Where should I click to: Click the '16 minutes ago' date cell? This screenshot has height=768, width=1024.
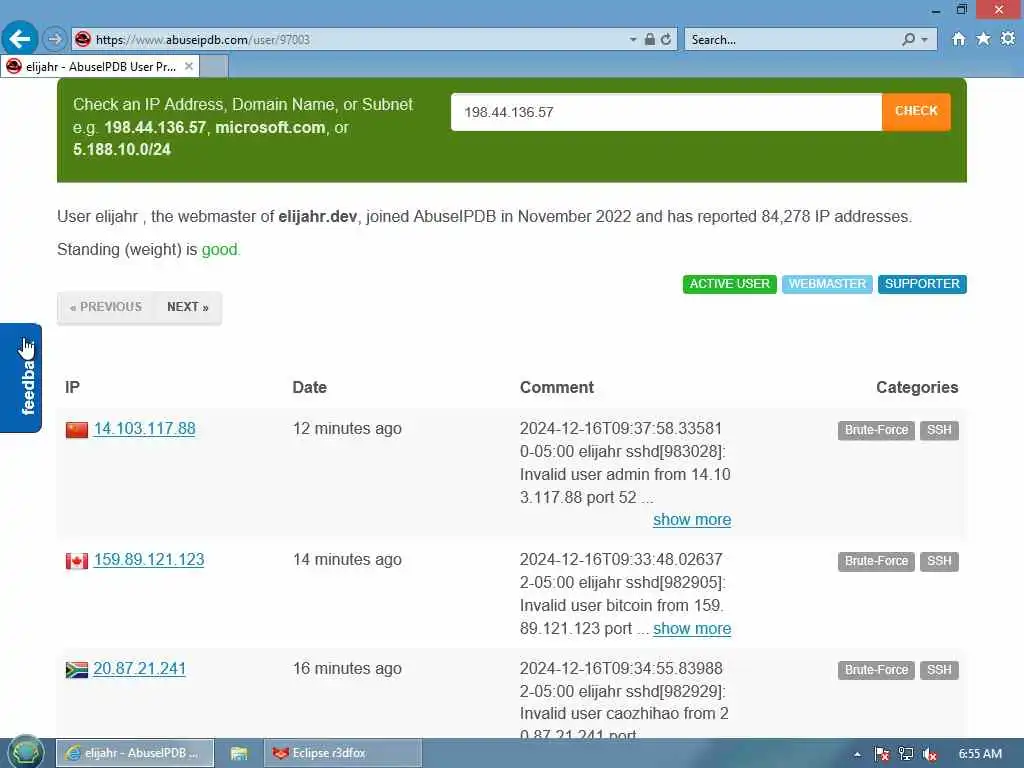coord(347,669)
